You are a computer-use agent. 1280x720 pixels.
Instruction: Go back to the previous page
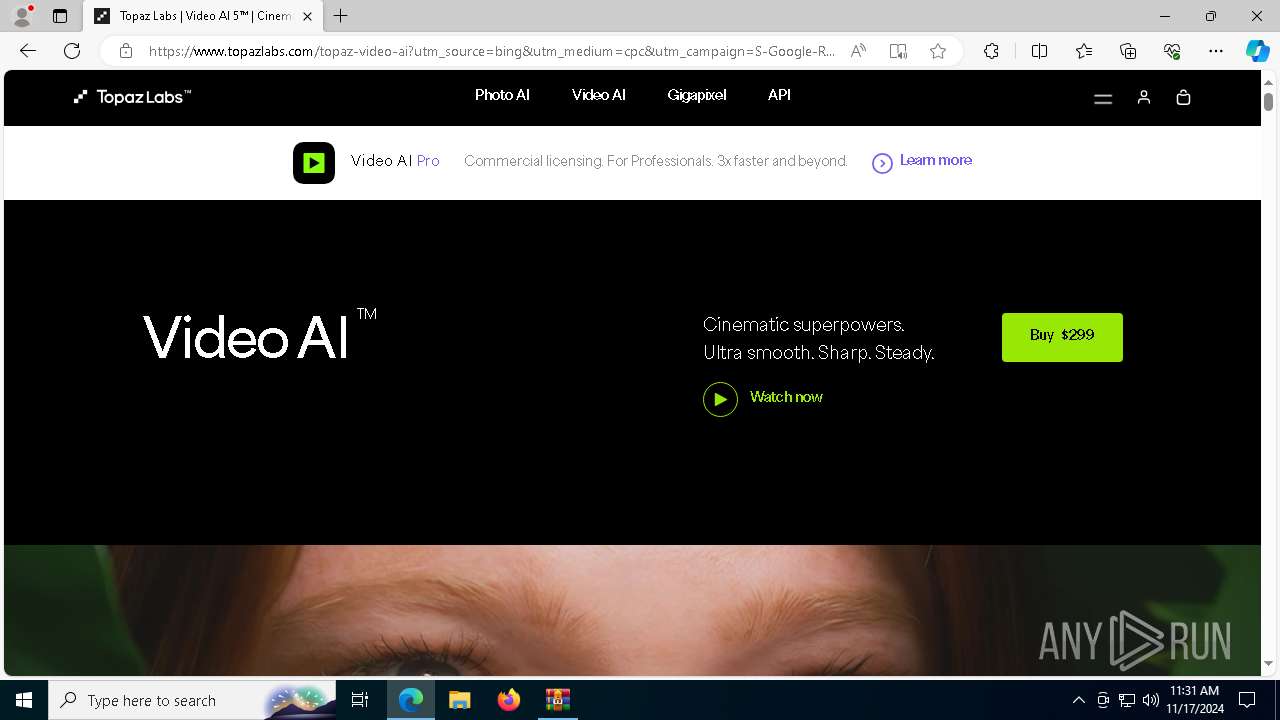tap(28, 51)
